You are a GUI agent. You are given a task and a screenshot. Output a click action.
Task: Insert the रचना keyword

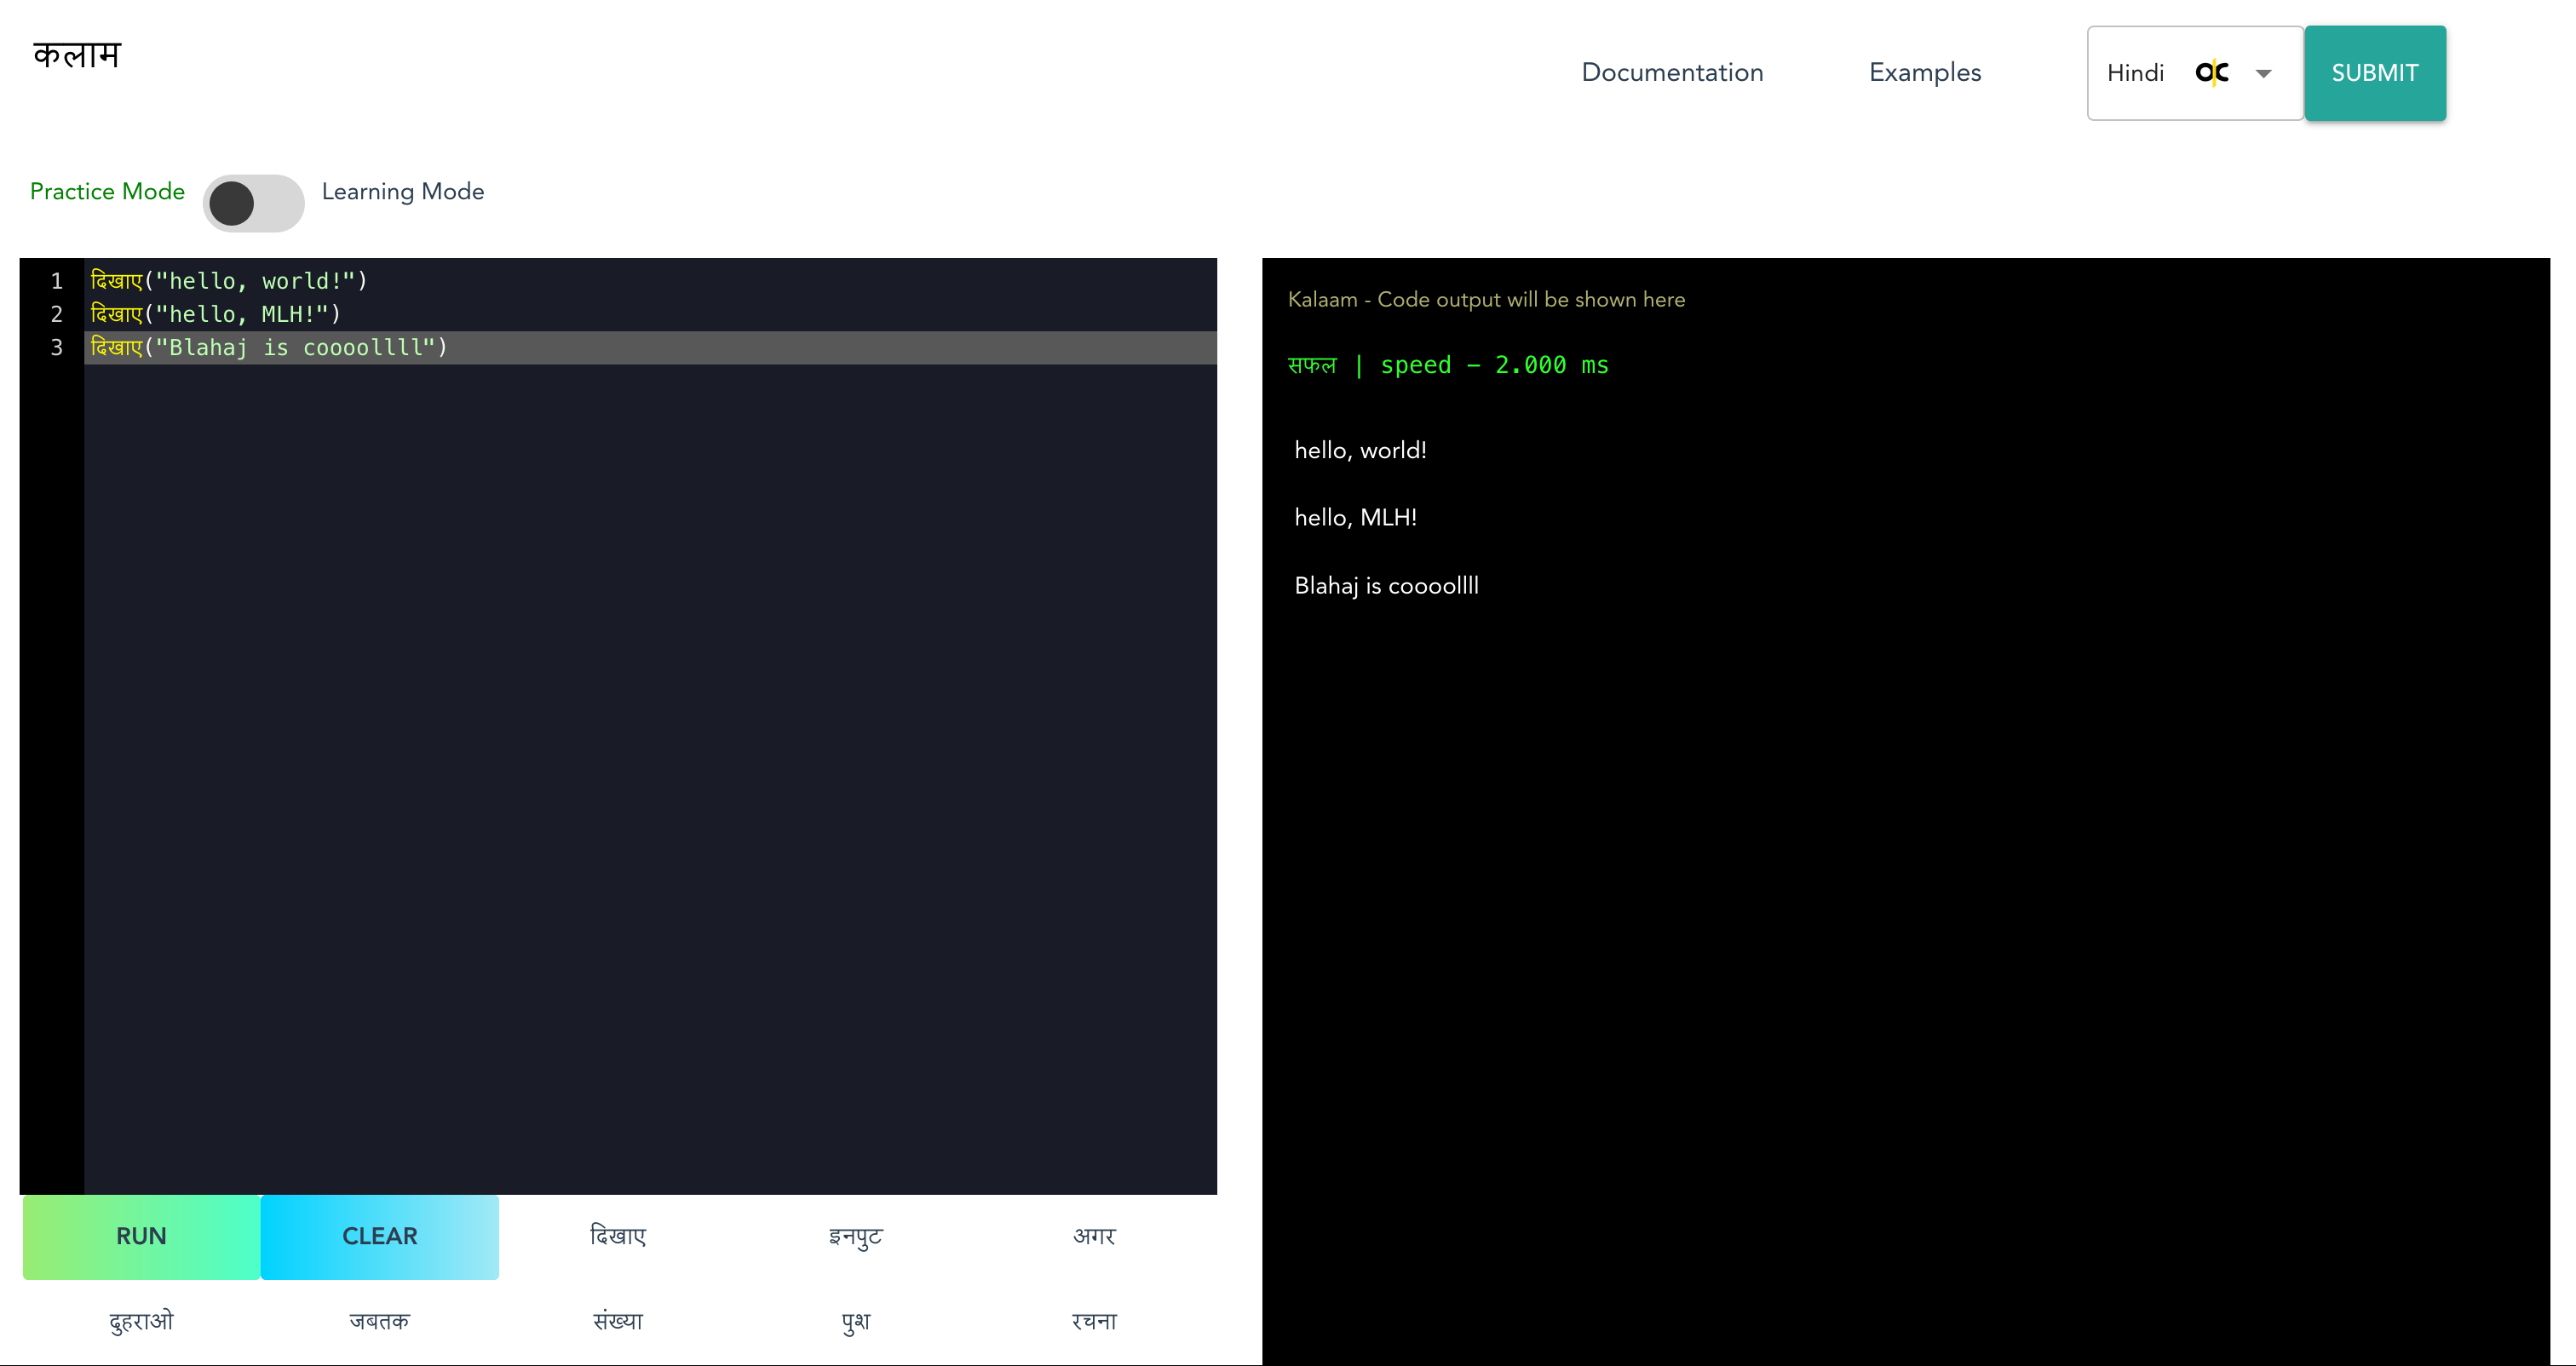point(1094,1321)
